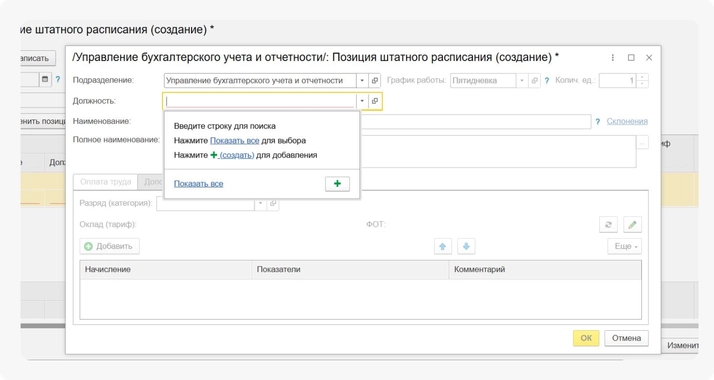Click the График работы Пятидневка field
The width and height of the screenshot is (714, 380).
click(483, 81)
